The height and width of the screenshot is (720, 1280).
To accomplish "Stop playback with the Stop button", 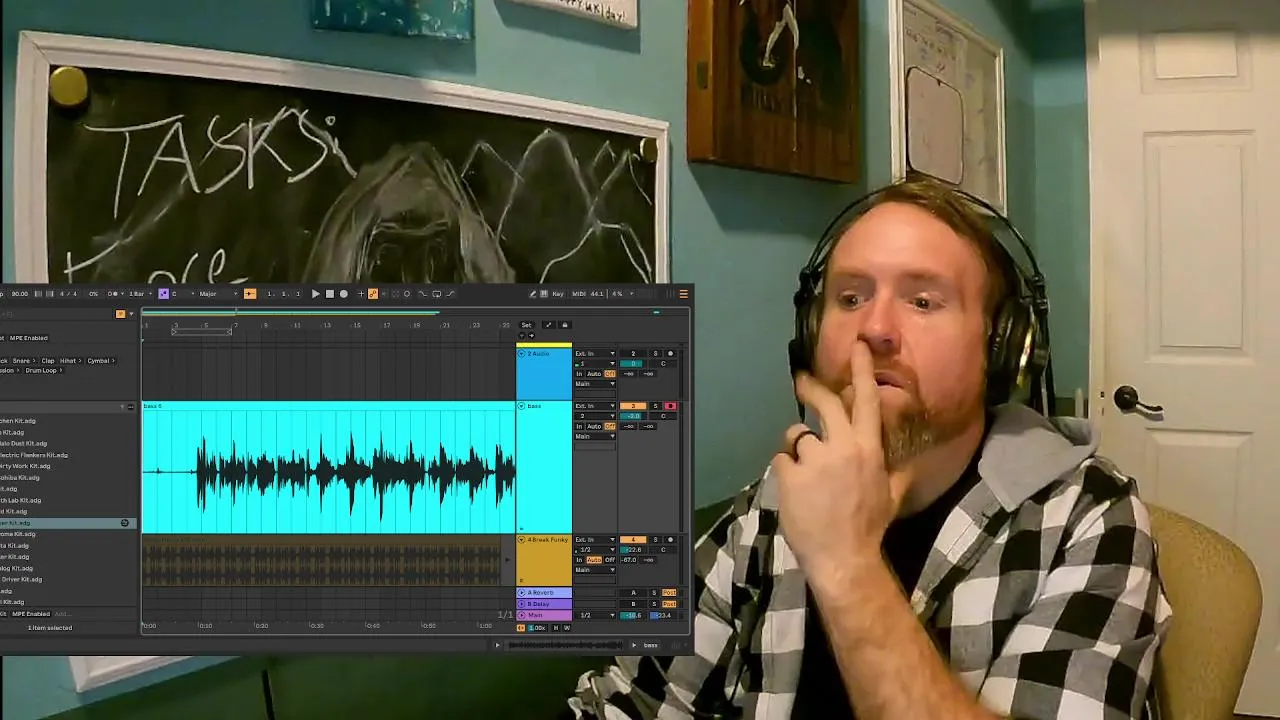I will [329, 294].
